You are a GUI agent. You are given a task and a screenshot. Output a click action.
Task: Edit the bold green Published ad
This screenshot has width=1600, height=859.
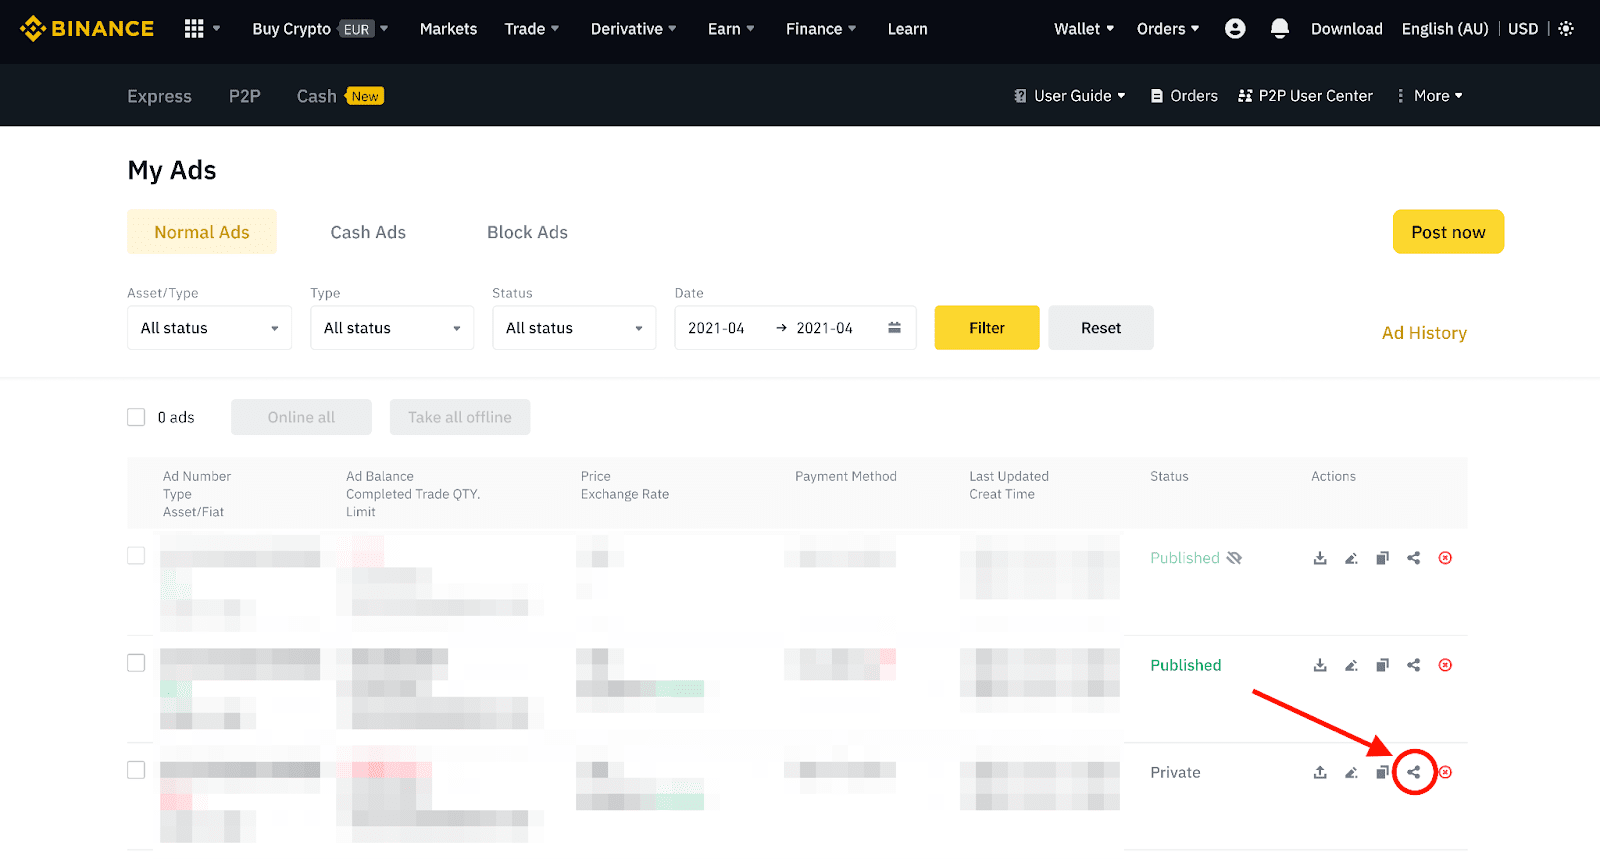1351,665
